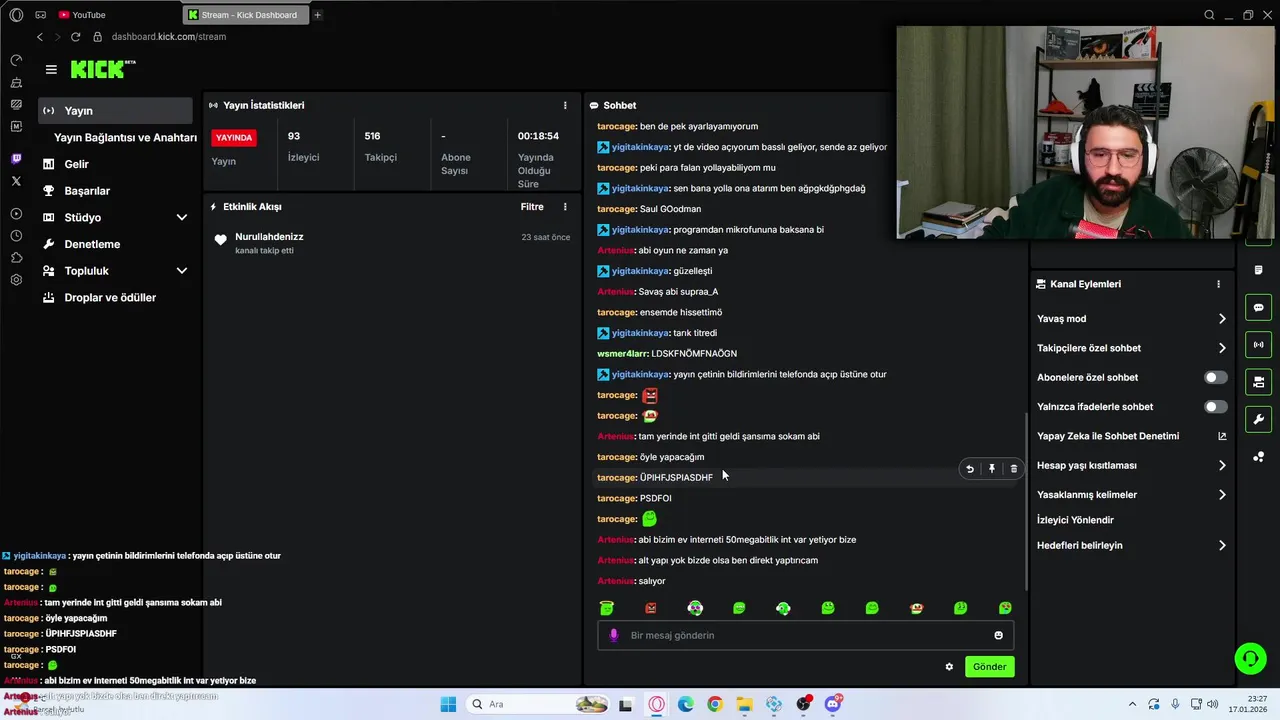Click the three-dots cluster icon in right rail
The height and width of the screenshot is (720, 1280).
point(1259,457)
